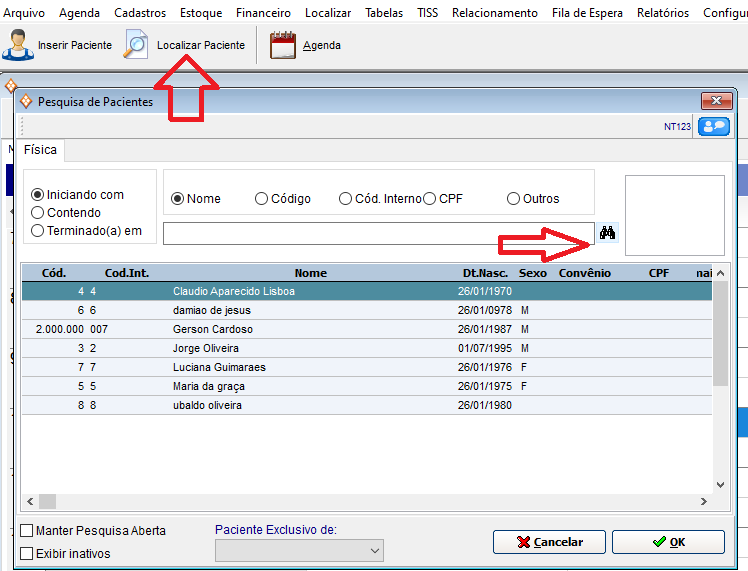The width and height of the screenshot is (748, 571).
Task: Click the binoculars search icon
Action: pyautogui.click(x=608, y=233)
